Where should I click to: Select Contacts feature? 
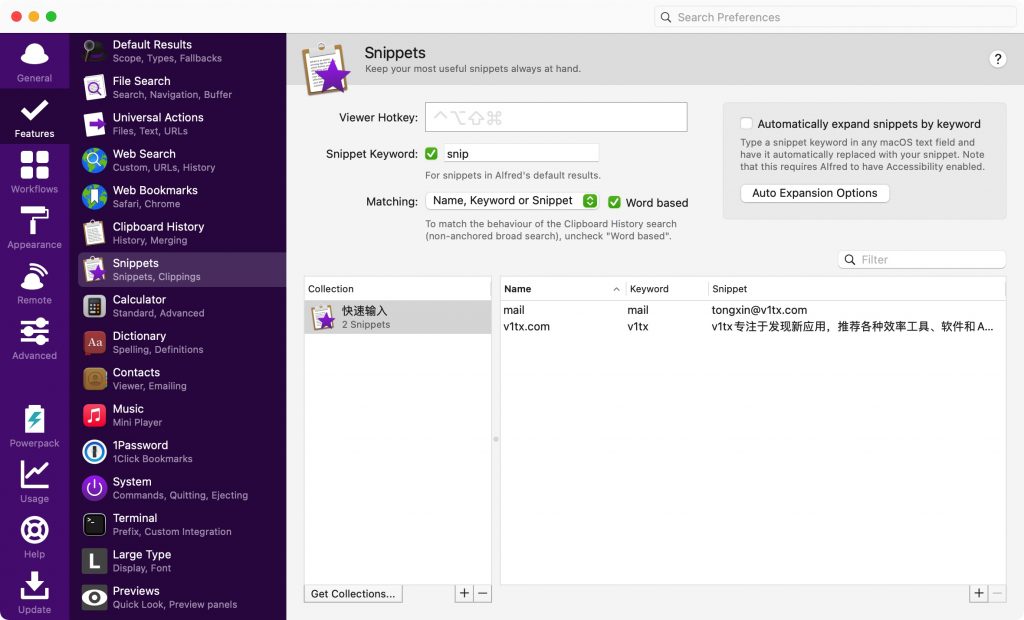182,379
